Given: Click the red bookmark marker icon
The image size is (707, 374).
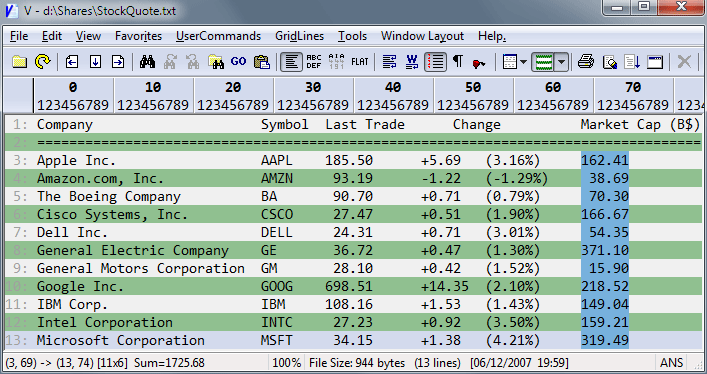Looking at the screenshot, I should click(x=478, y=64).
